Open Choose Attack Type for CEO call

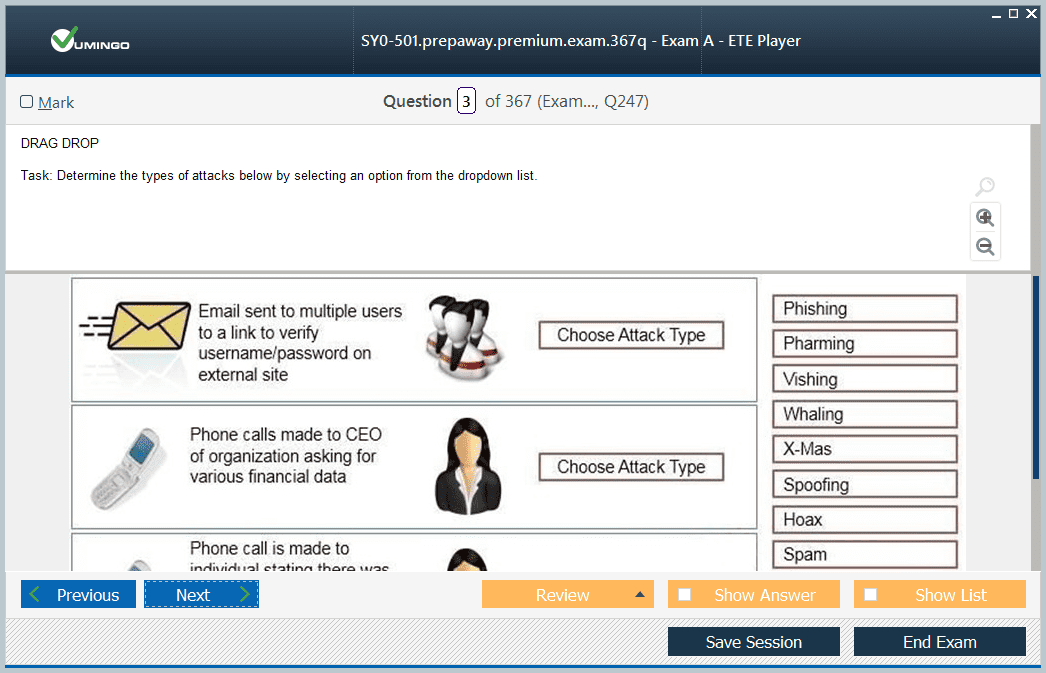tap(631, 467)
